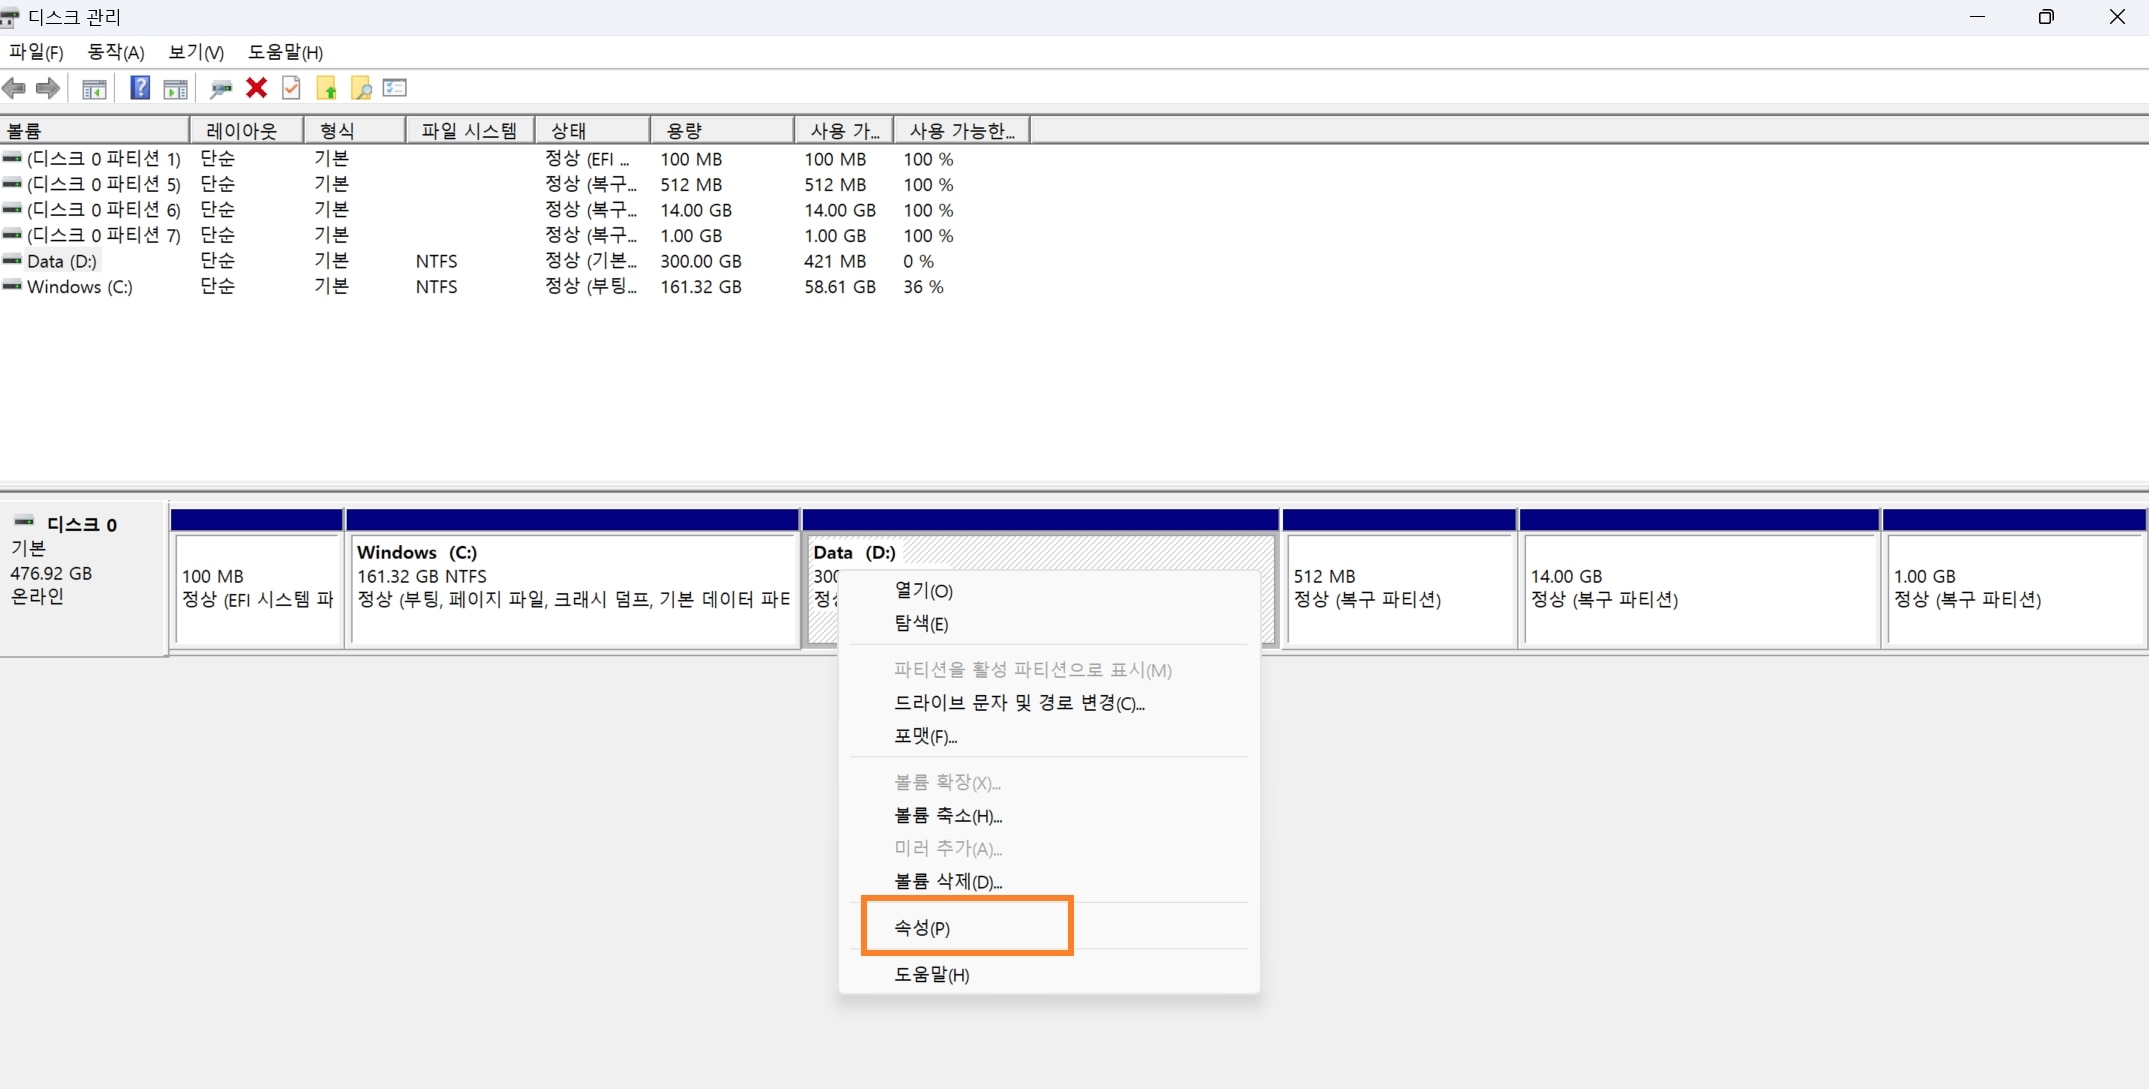The height and width of the screenshot is (1089, 2149).
Task: Toggle the action pane toolbar icon
Action: coord(176,88)
